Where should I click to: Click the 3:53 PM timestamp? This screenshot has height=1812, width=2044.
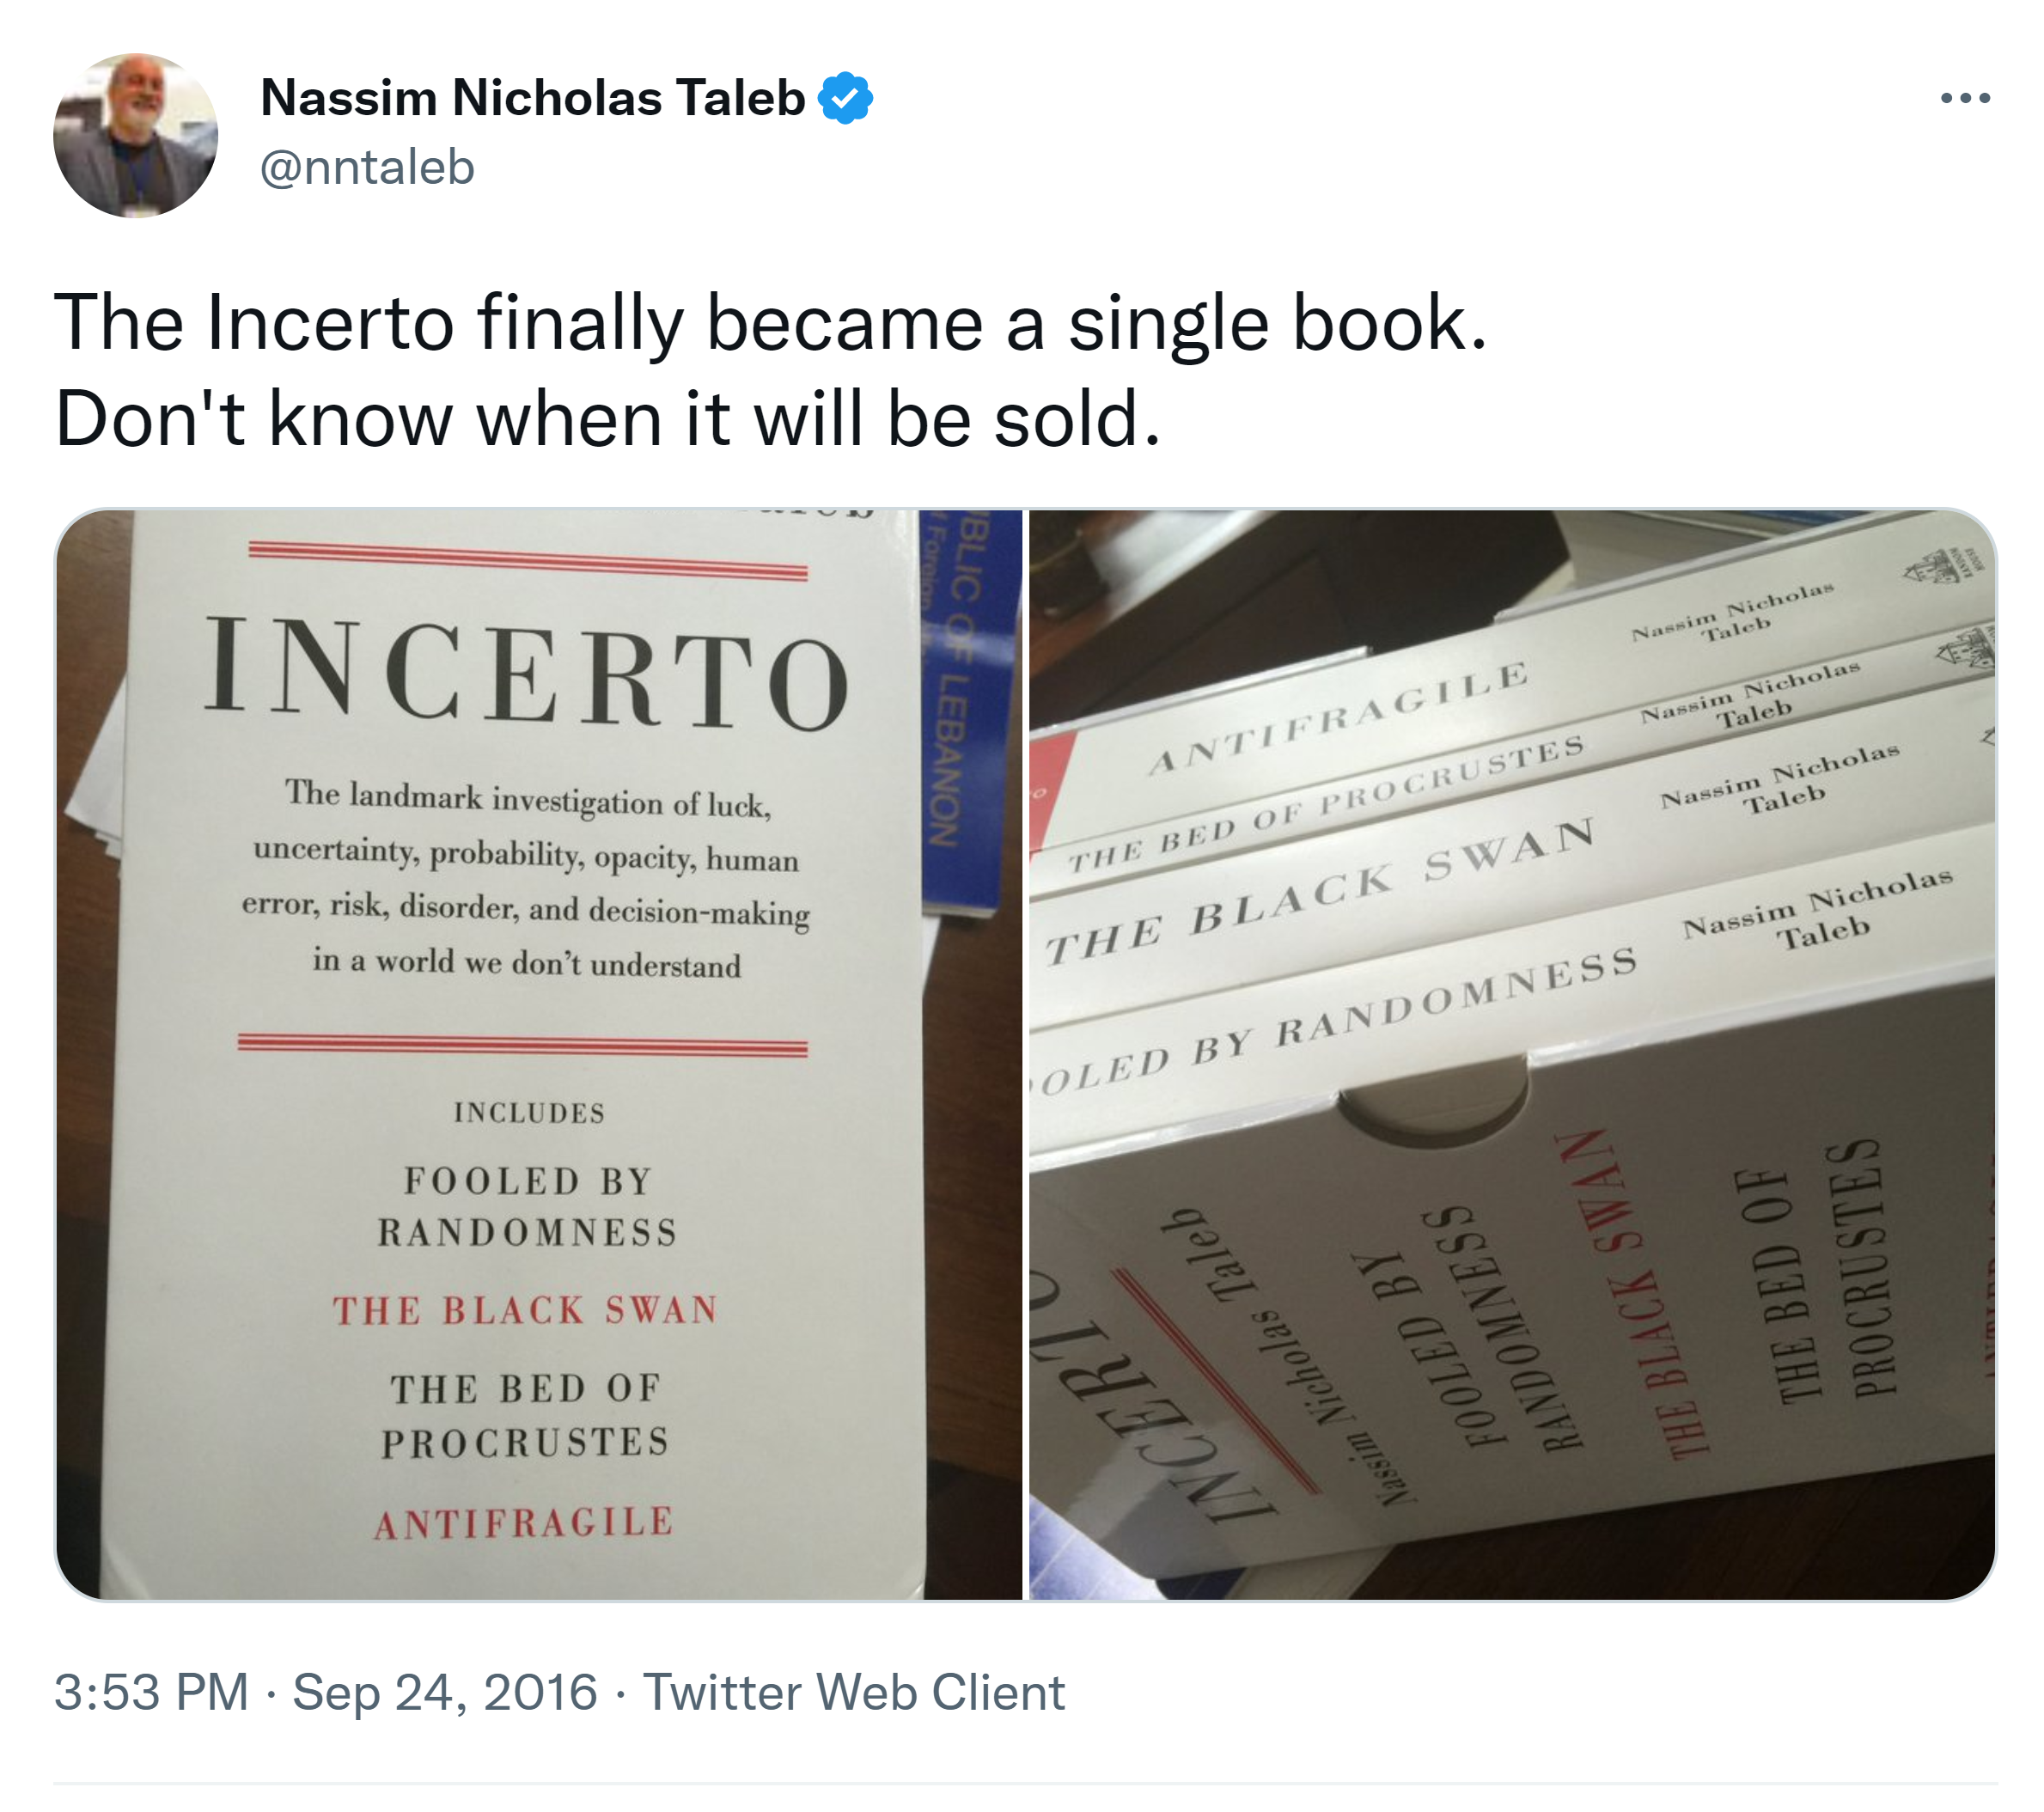[151, 1692]
